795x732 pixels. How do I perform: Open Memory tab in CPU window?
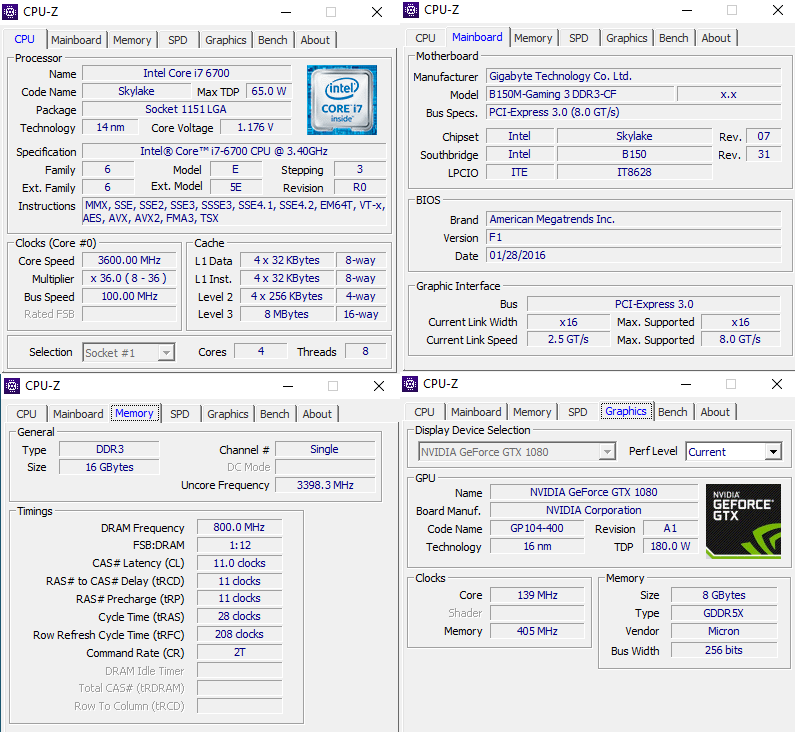click(x=132, y=40)
